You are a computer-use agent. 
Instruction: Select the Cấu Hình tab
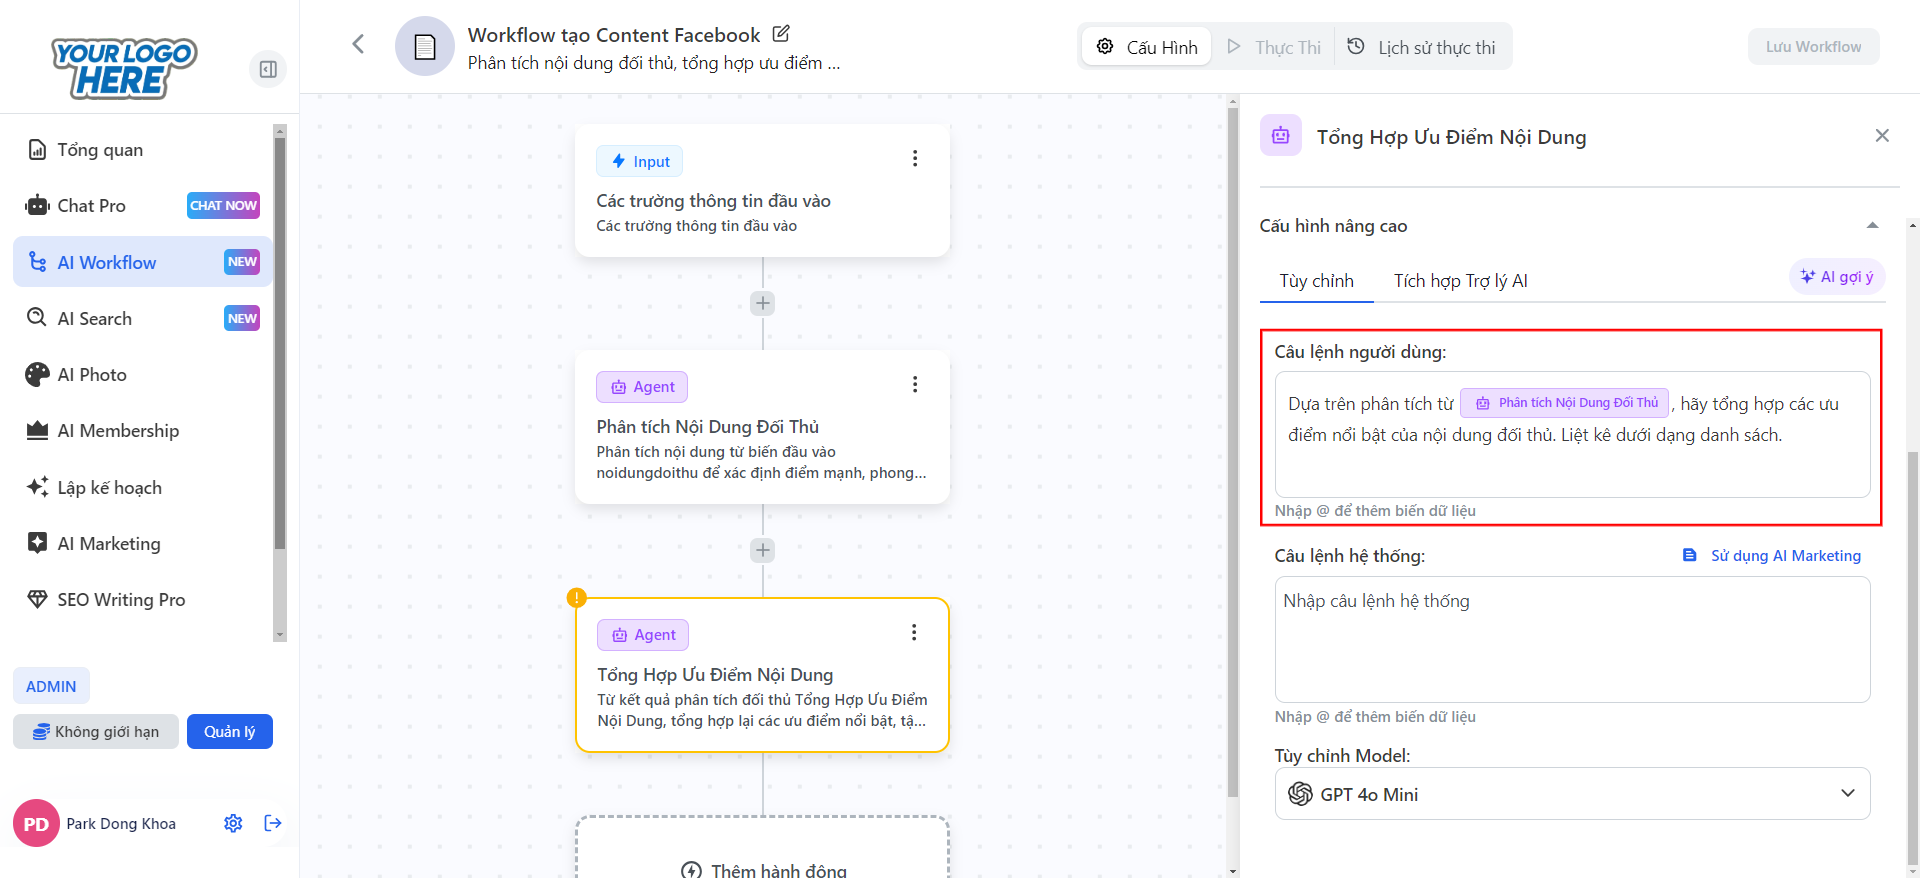point(1147,47)
